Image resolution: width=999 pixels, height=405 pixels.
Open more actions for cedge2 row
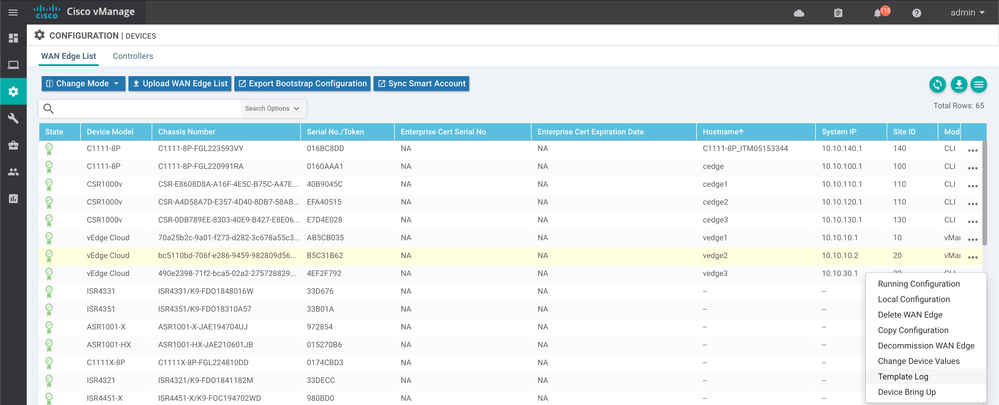click(x=972, y=203)
